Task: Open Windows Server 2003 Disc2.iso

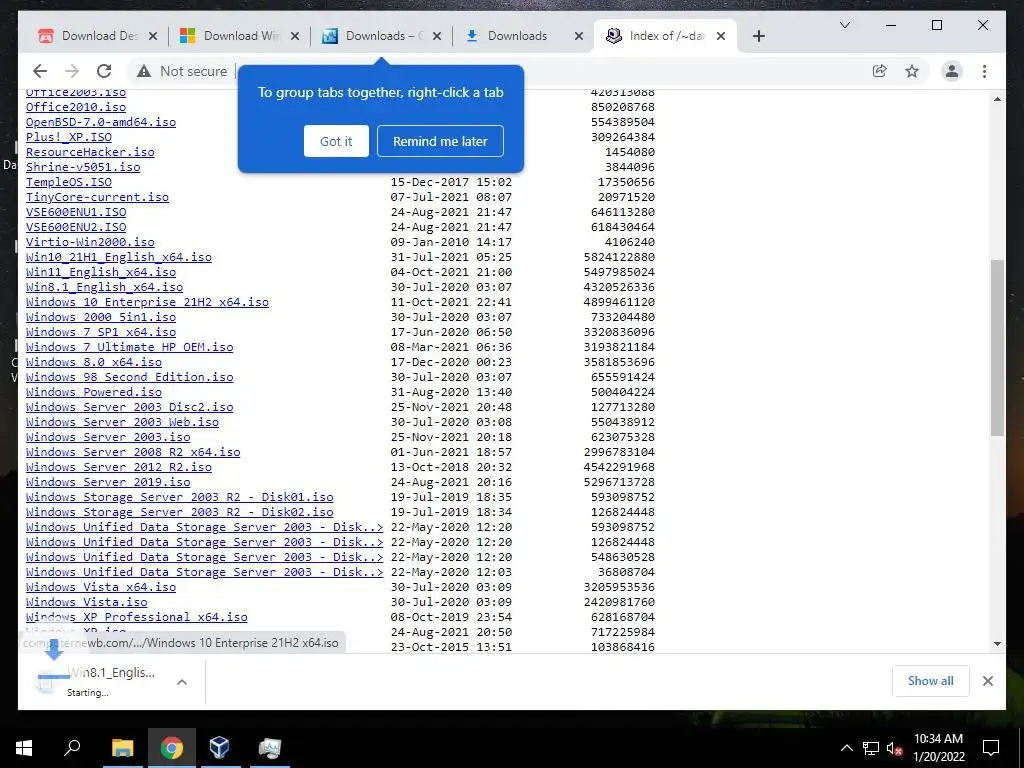Action: [129, 407]
